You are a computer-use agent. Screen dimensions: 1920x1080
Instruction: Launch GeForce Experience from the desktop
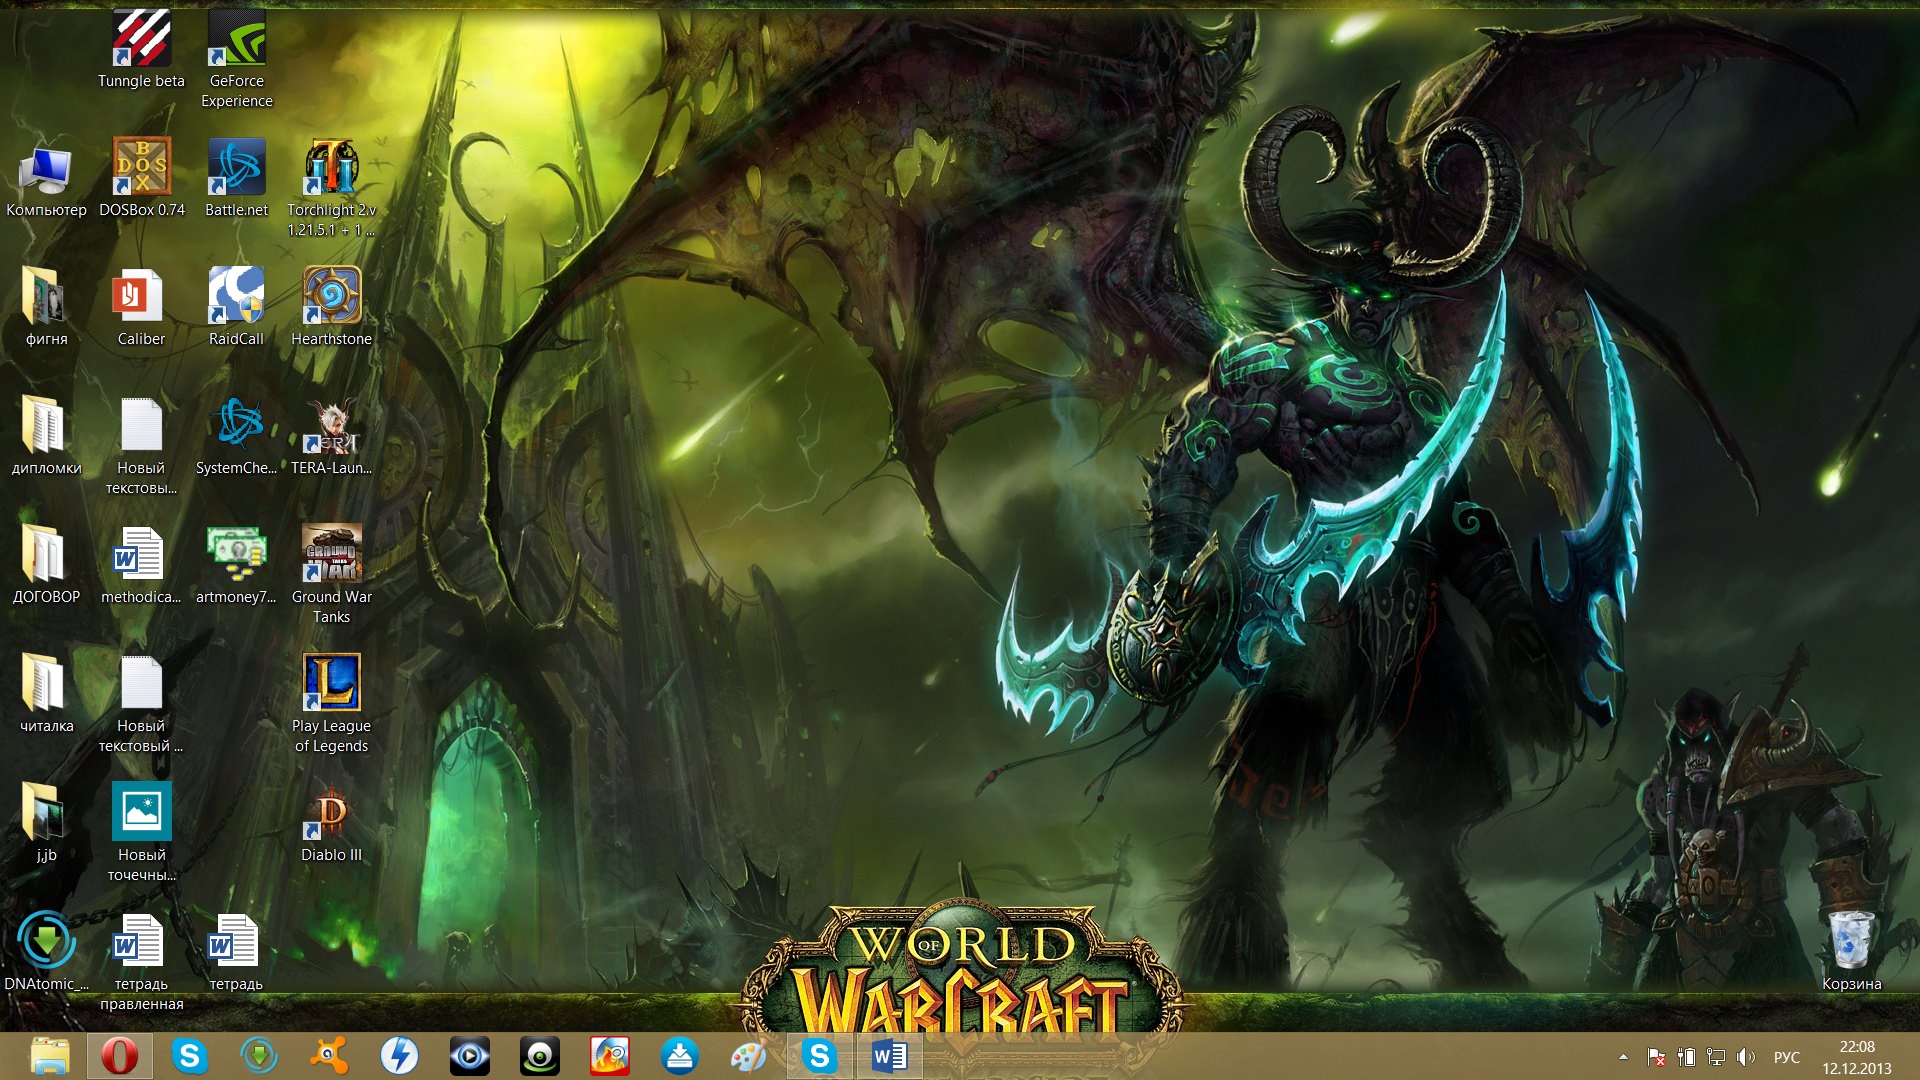[237, 58]
